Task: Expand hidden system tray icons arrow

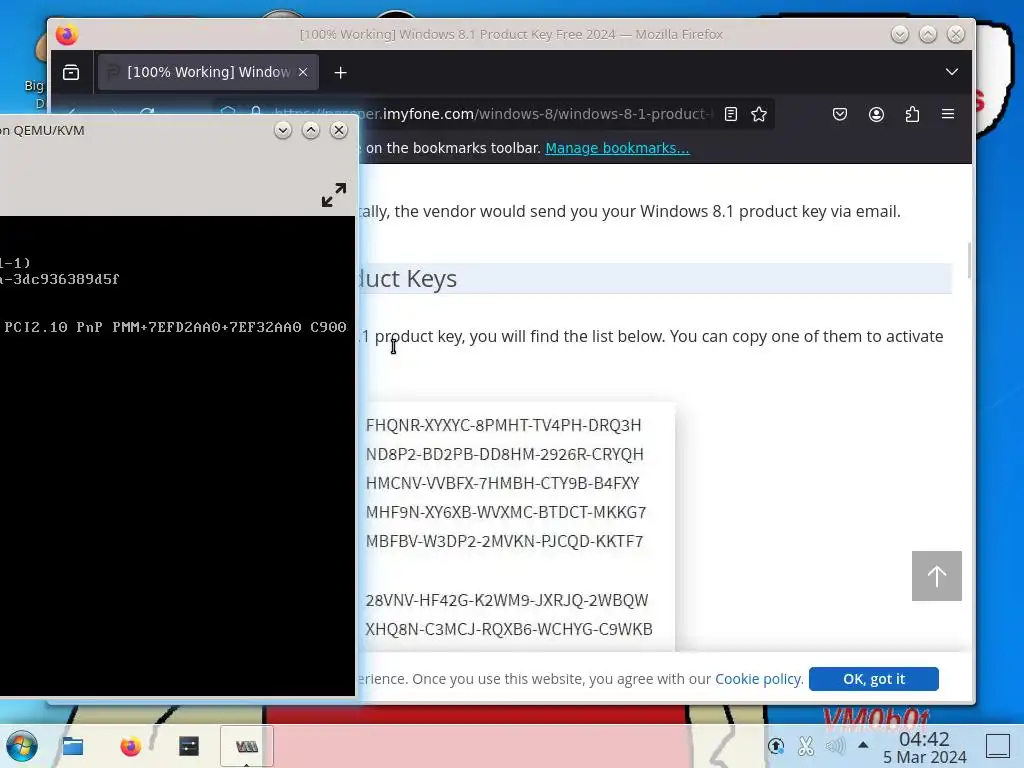Action: point(863,745)
